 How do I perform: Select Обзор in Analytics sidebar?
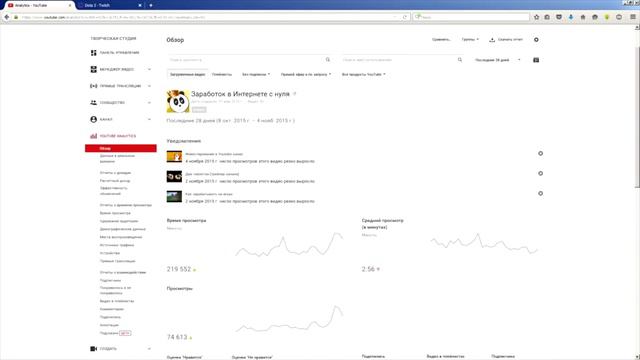(x=121, y=148)
